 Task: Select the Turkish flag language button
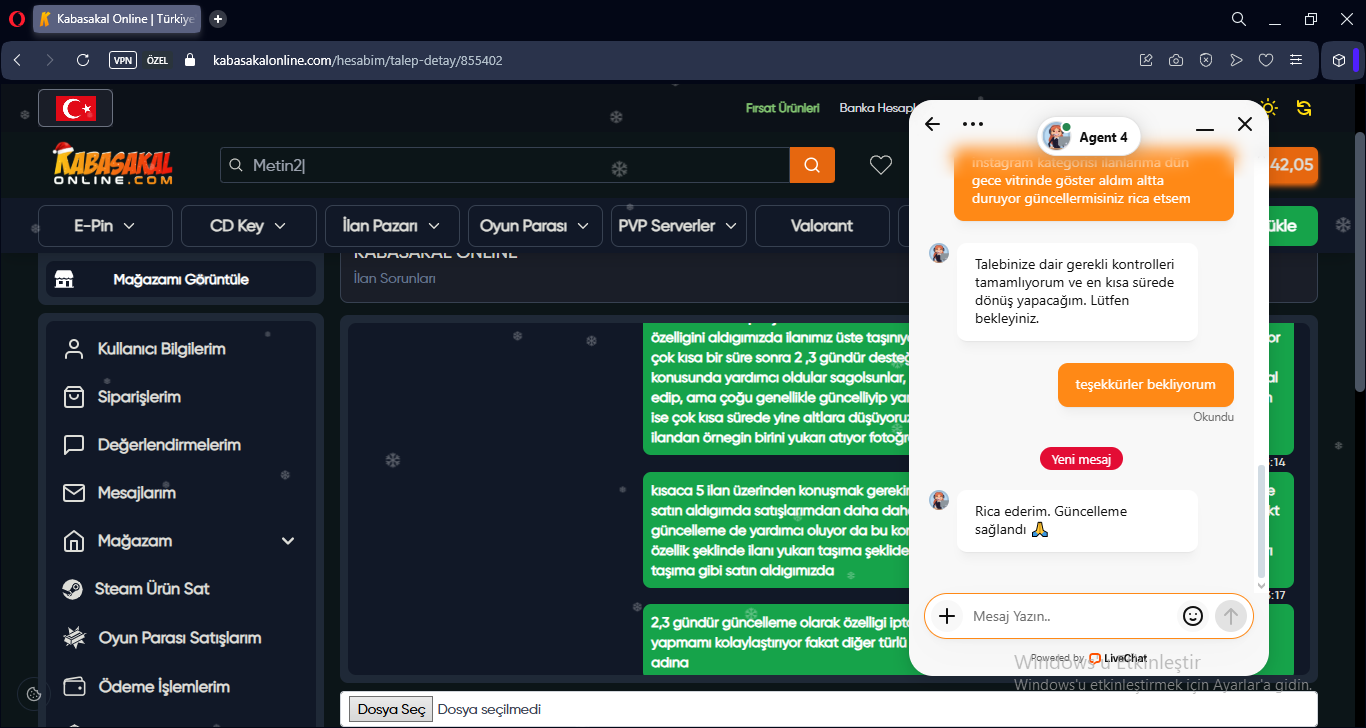click(75, 108)
